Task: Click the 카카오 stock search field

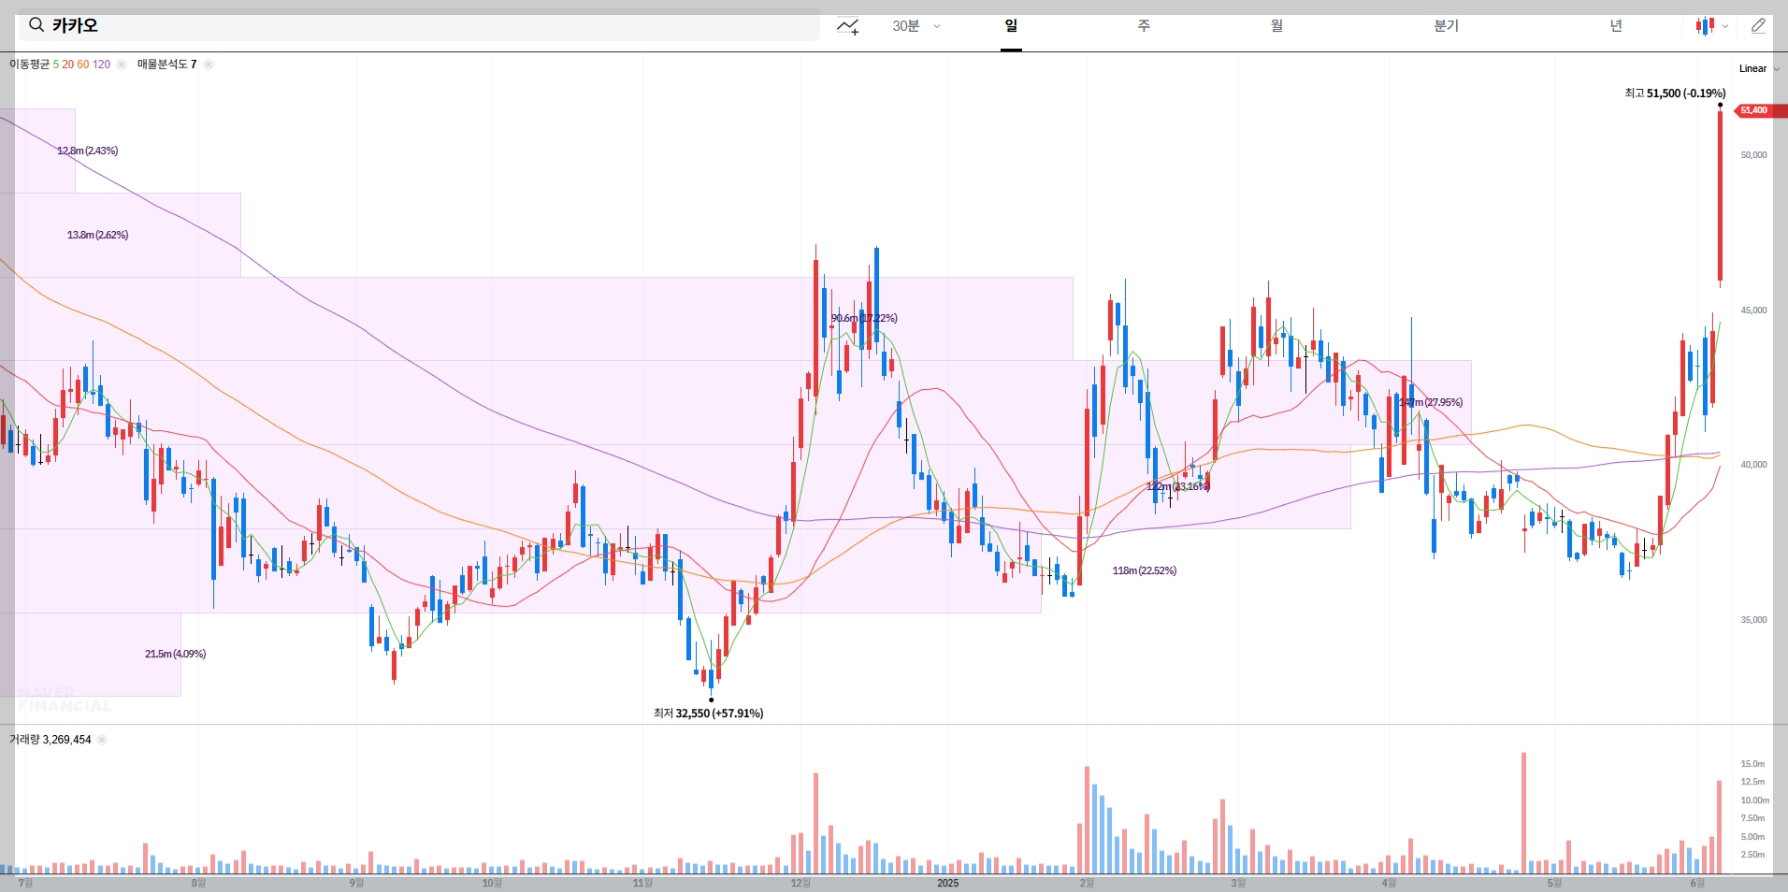Action: click(x=419, y=25)
